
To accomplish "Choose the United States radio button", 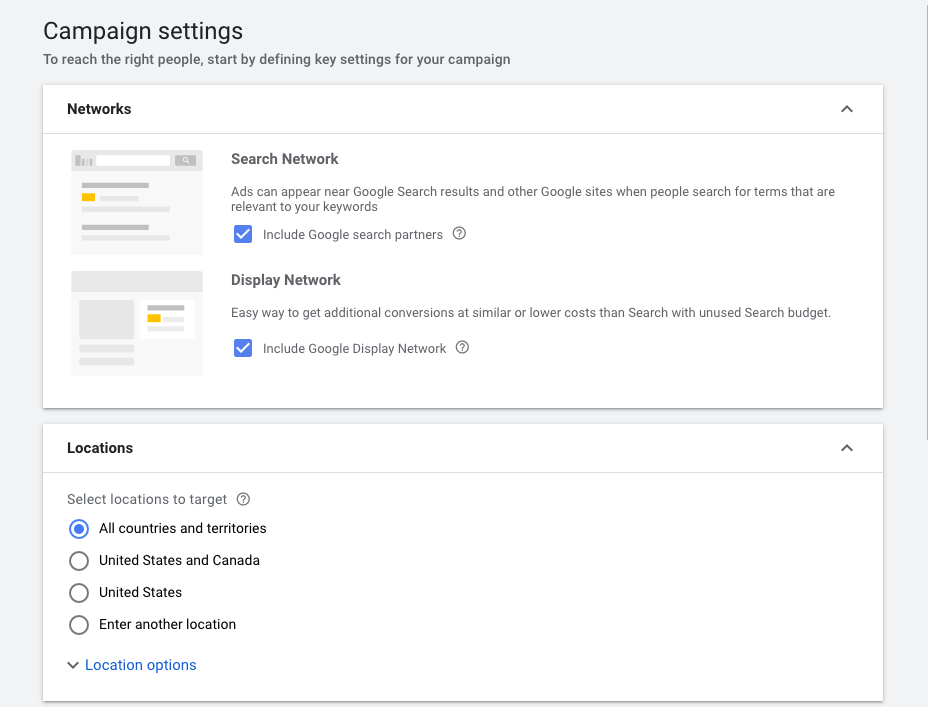I will coord(79,592).
